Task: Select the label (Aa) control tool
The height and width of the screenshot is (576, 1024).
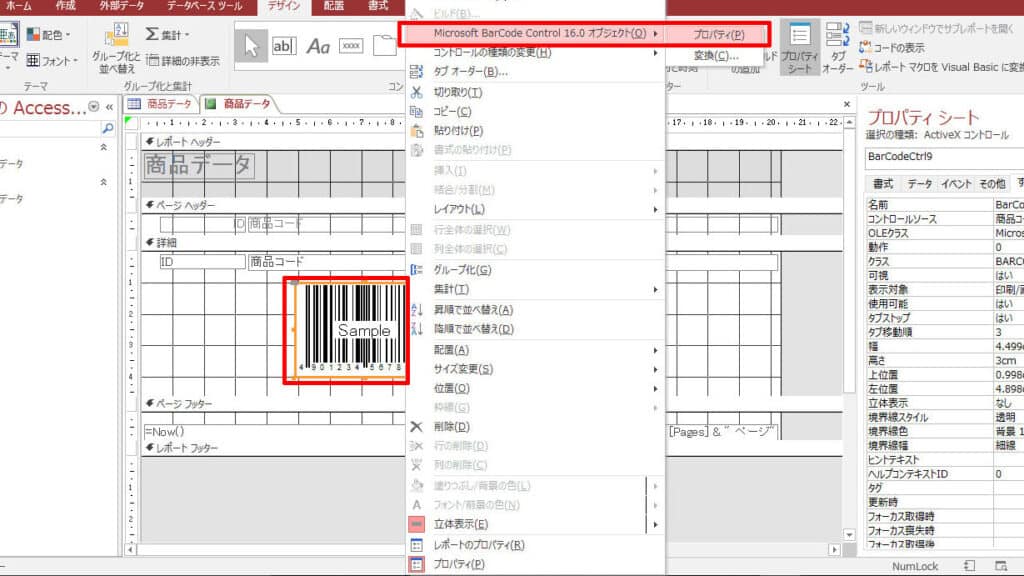Action: click(318, 46)
